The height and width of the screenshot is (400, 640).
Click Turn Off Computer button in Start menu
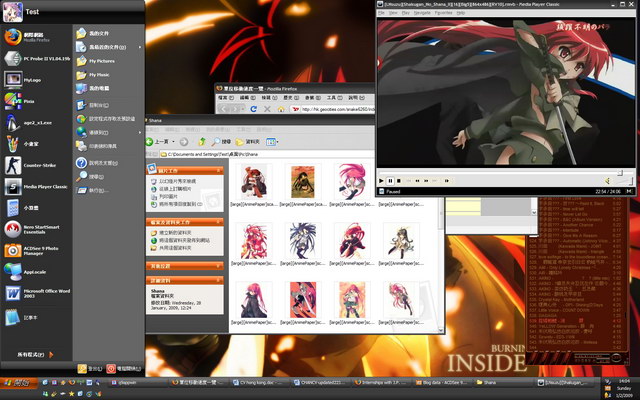coord(124,369)
